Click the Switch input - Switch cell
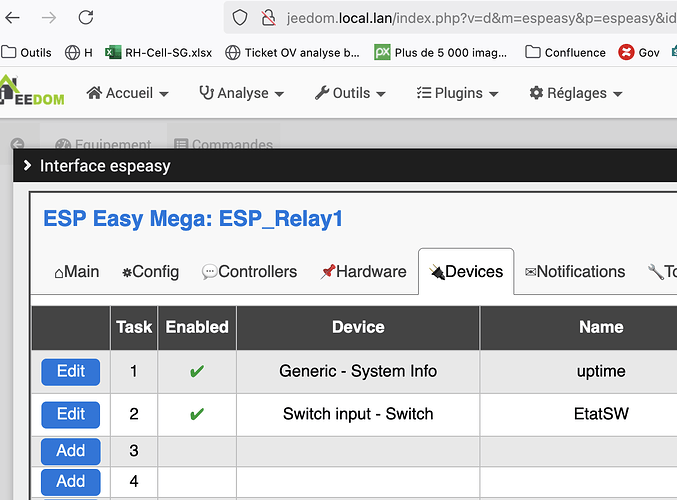Image resolution: width=677 pixels, height=500 pixels. tap(358, 414)
